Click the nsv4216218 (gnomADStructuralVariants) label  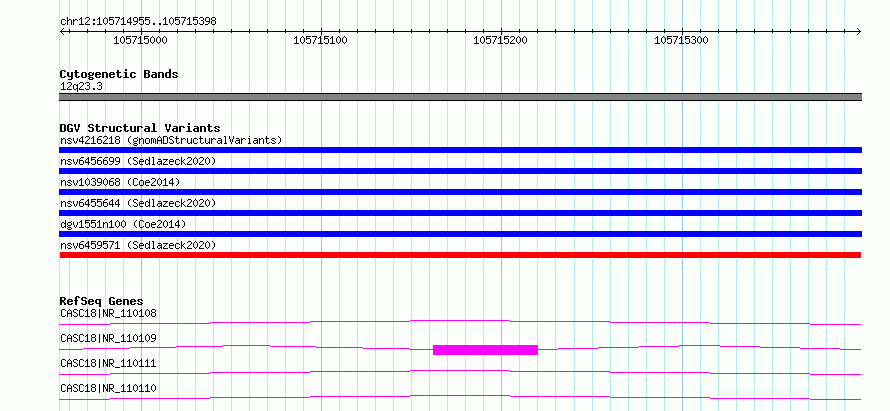click(171, 140)
